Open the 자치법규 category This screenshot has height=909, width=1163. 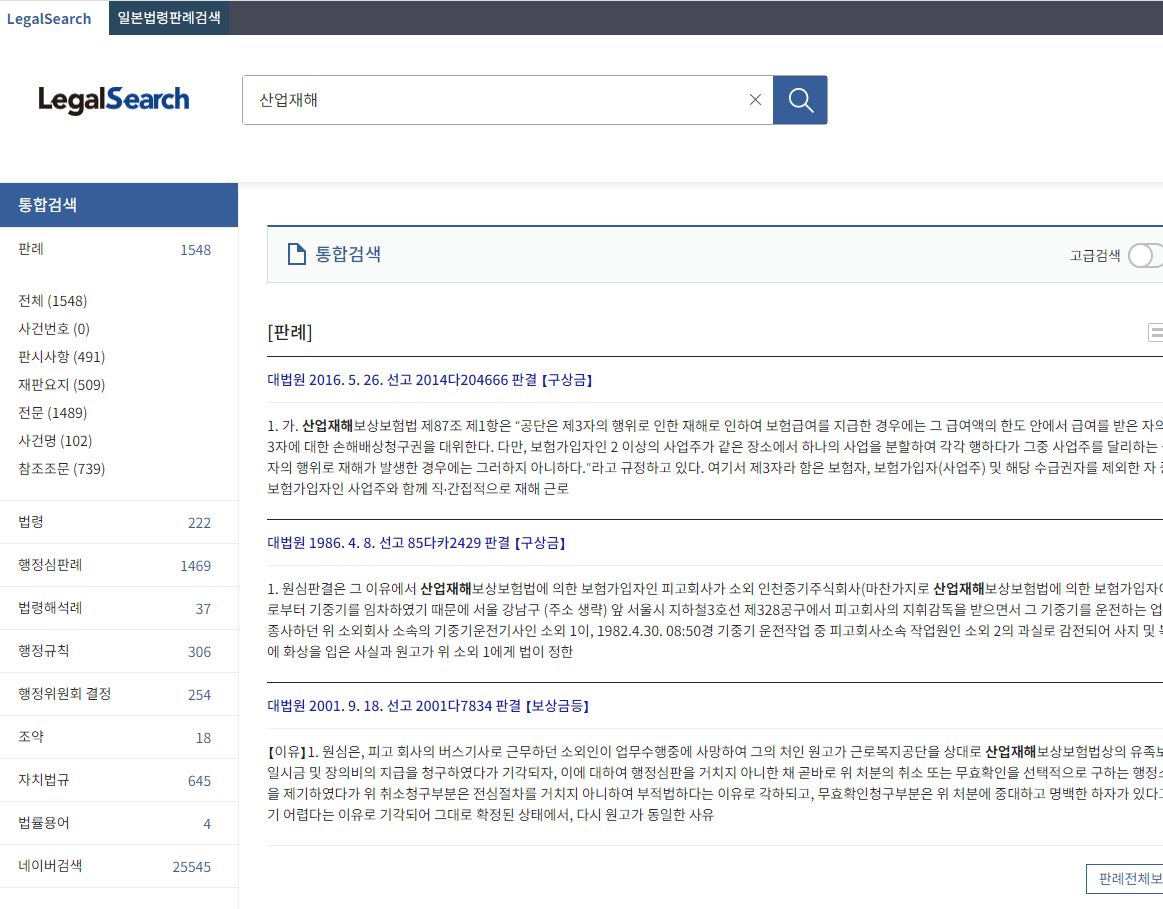tap(119, 780)
